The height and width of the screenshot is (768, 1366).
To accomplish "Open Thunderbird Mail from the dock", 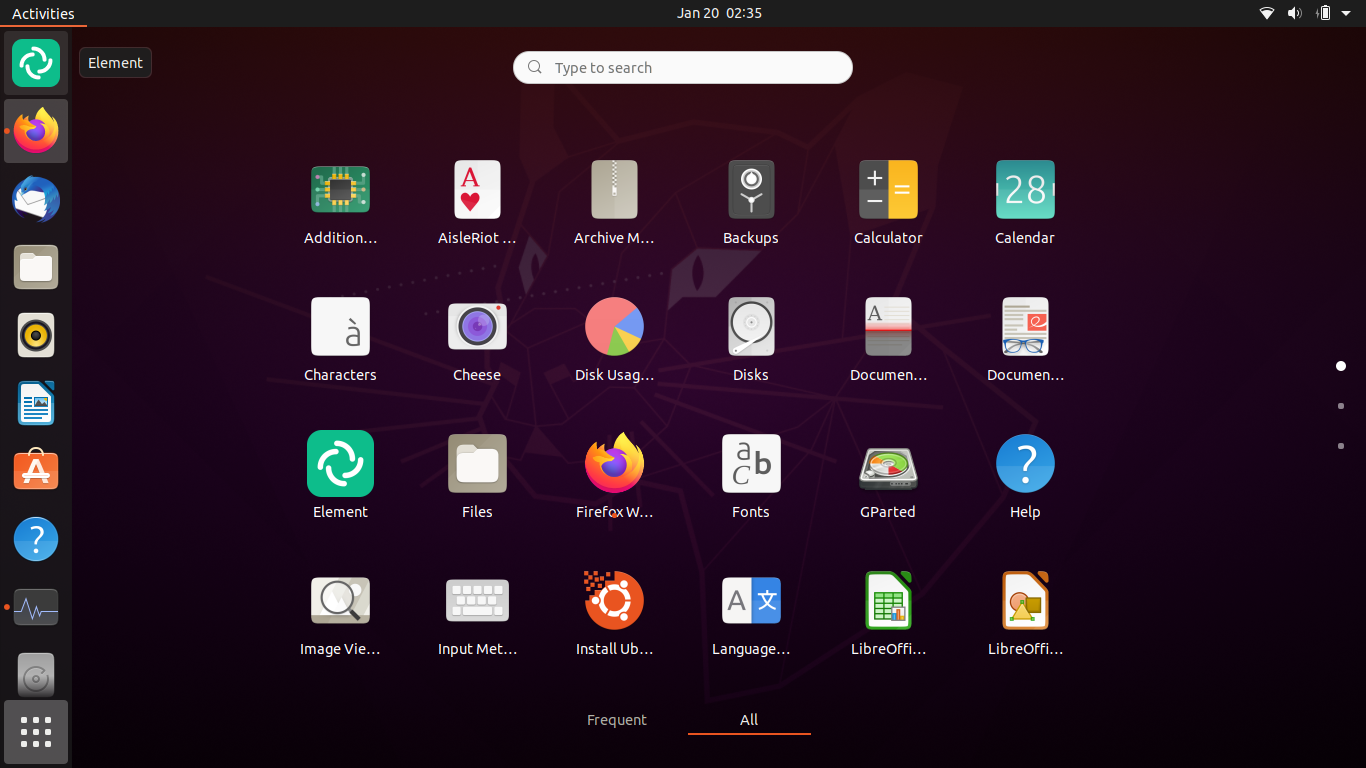I will [36, 199].
